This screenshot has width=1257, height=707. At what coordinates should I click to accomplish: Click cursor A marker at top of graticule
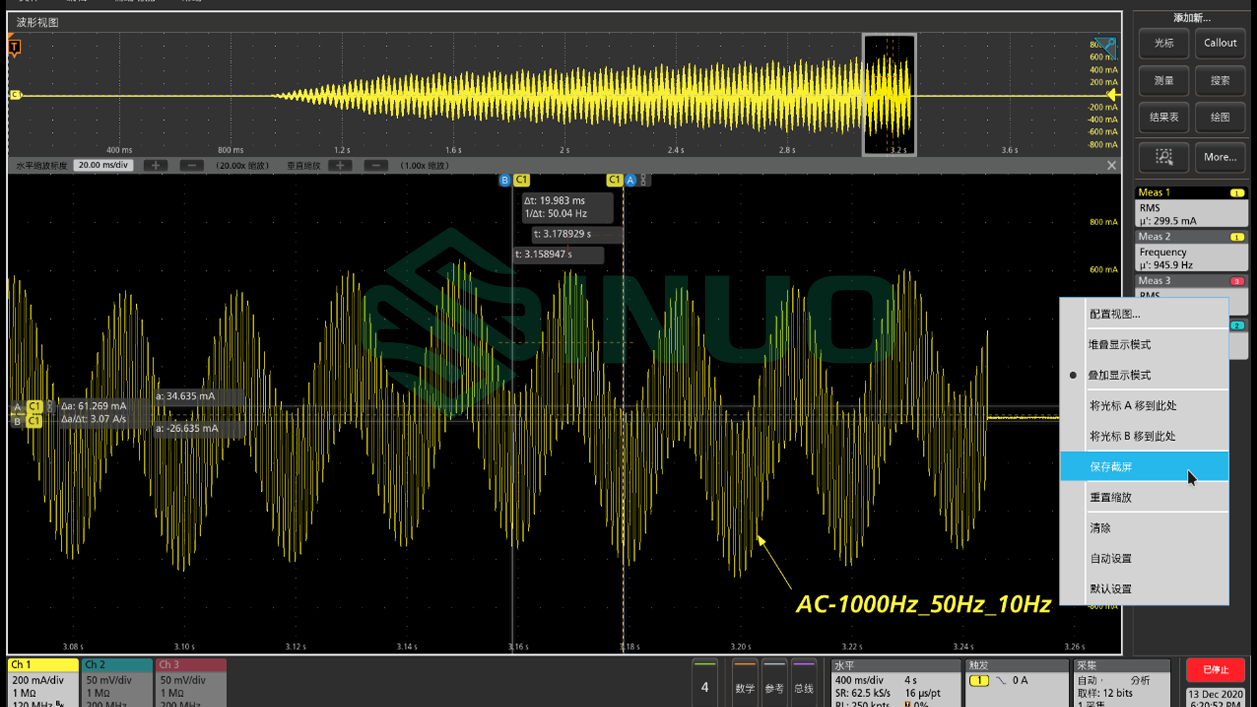pos(630,181)
